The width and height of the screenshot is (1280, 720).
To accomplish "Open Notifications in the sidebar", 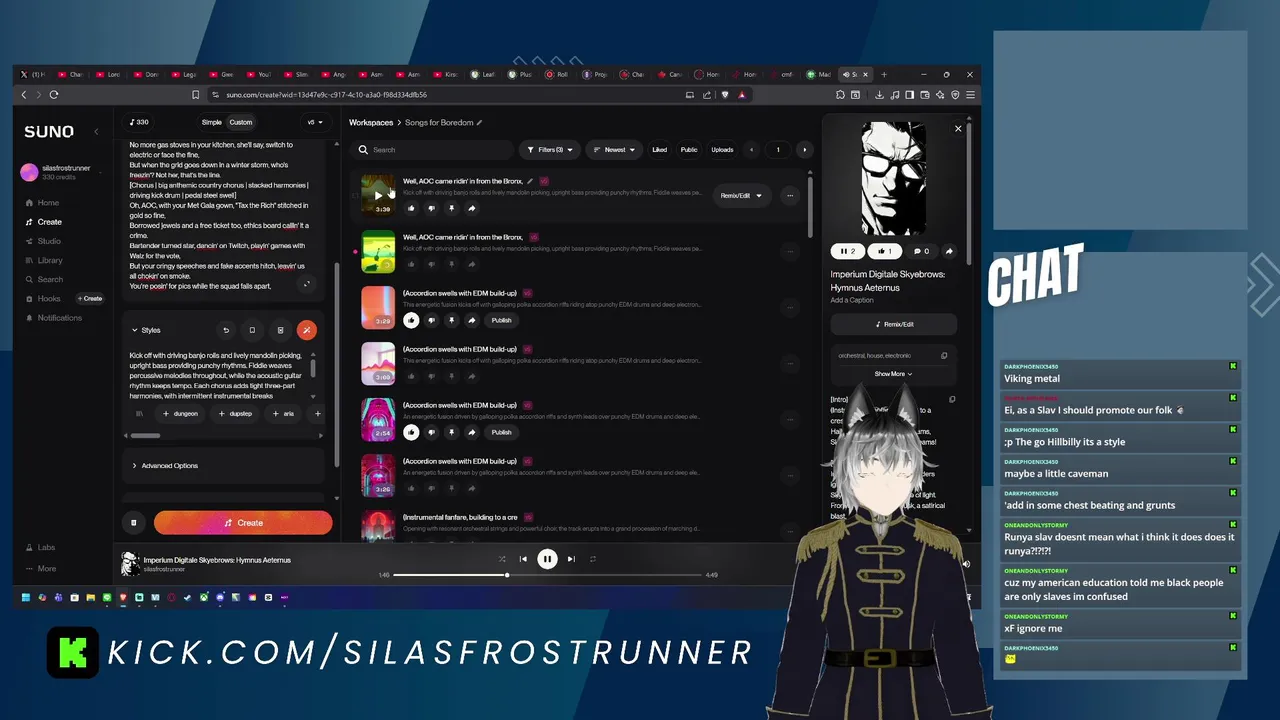I will coord(59,318).
